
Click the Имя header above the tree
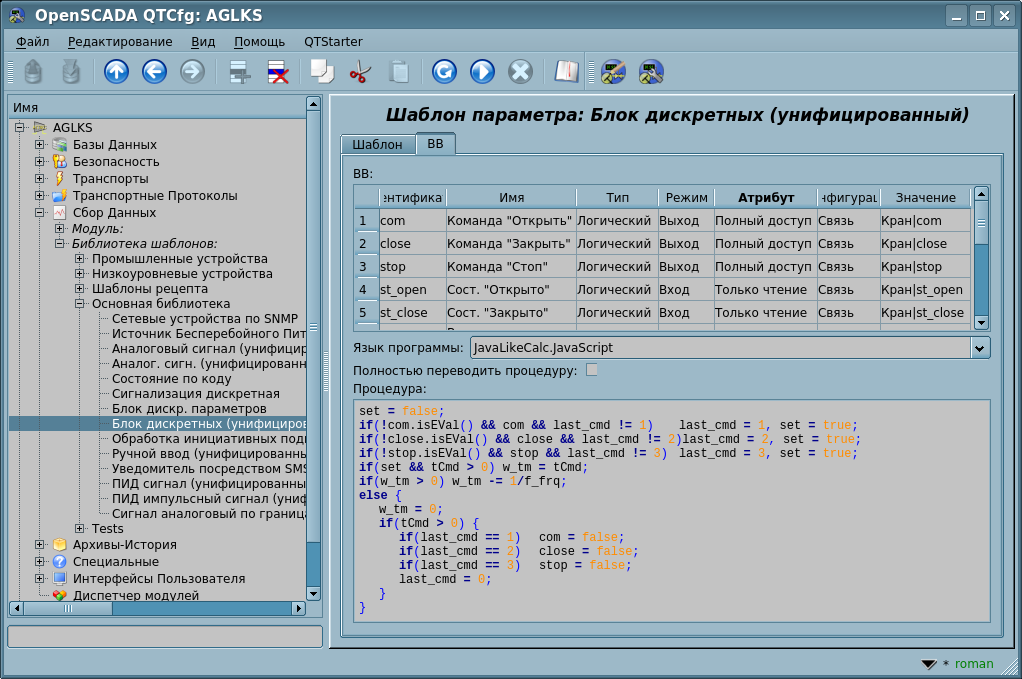pos(25,108)
